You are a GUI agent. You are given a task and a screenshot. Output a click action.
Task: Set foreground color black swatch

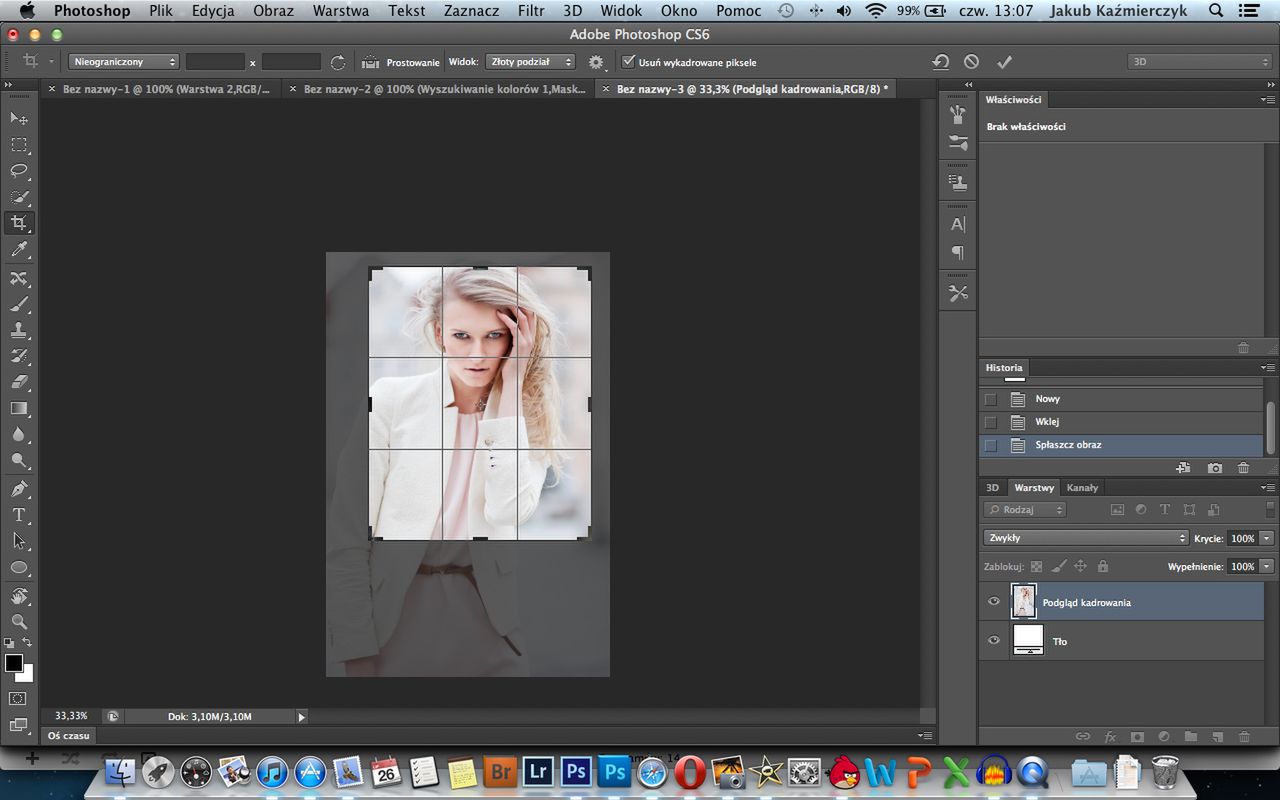click(x=14, y=663)
